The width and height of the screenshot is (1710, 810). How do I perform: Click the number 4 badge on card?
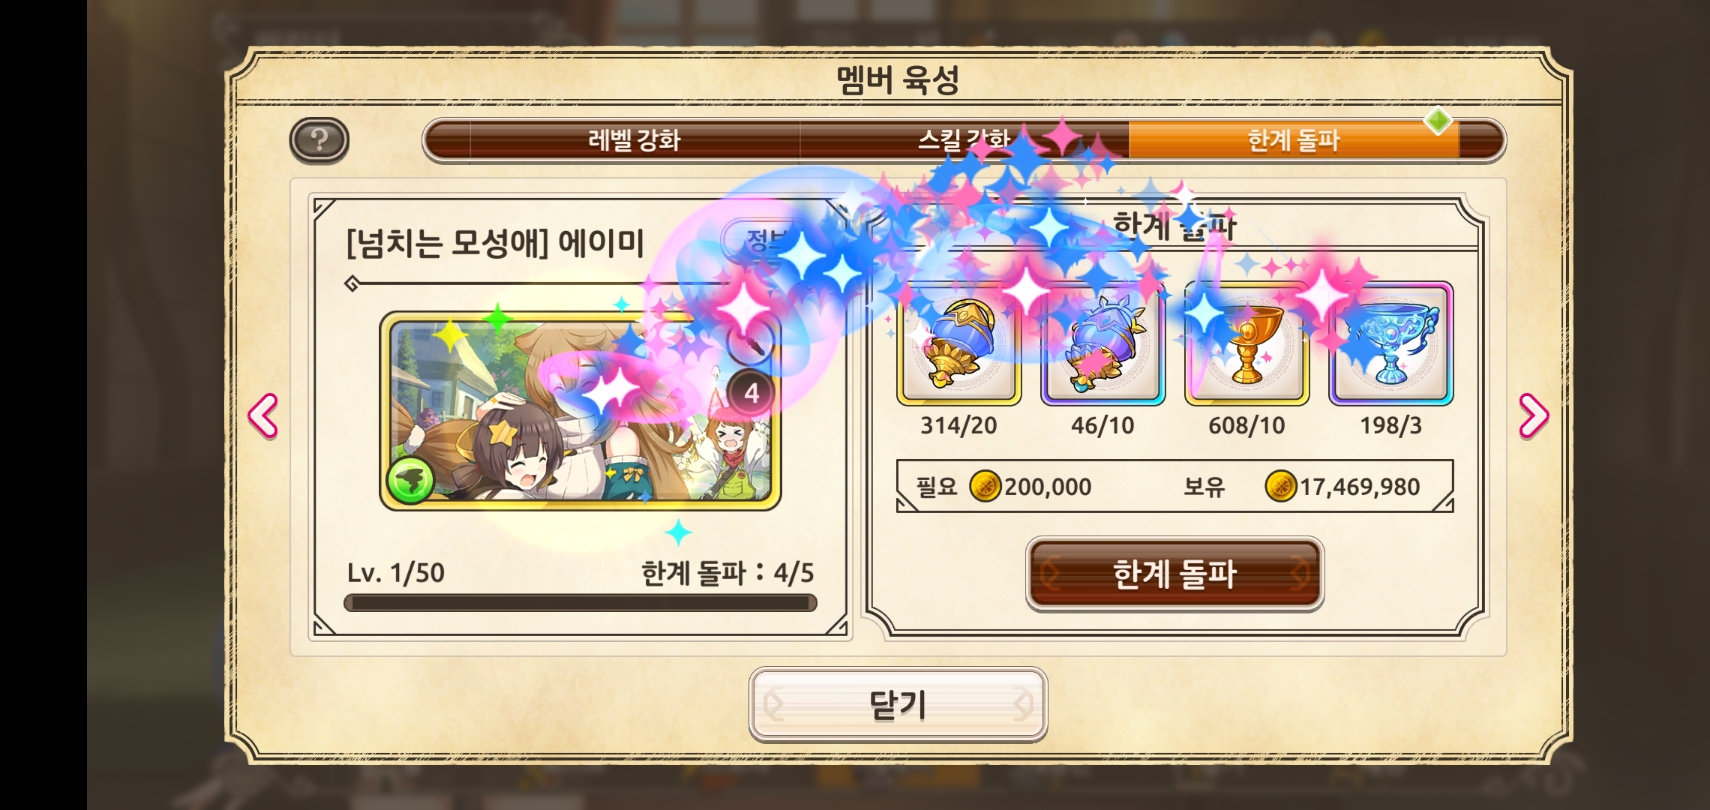[751, 393]
